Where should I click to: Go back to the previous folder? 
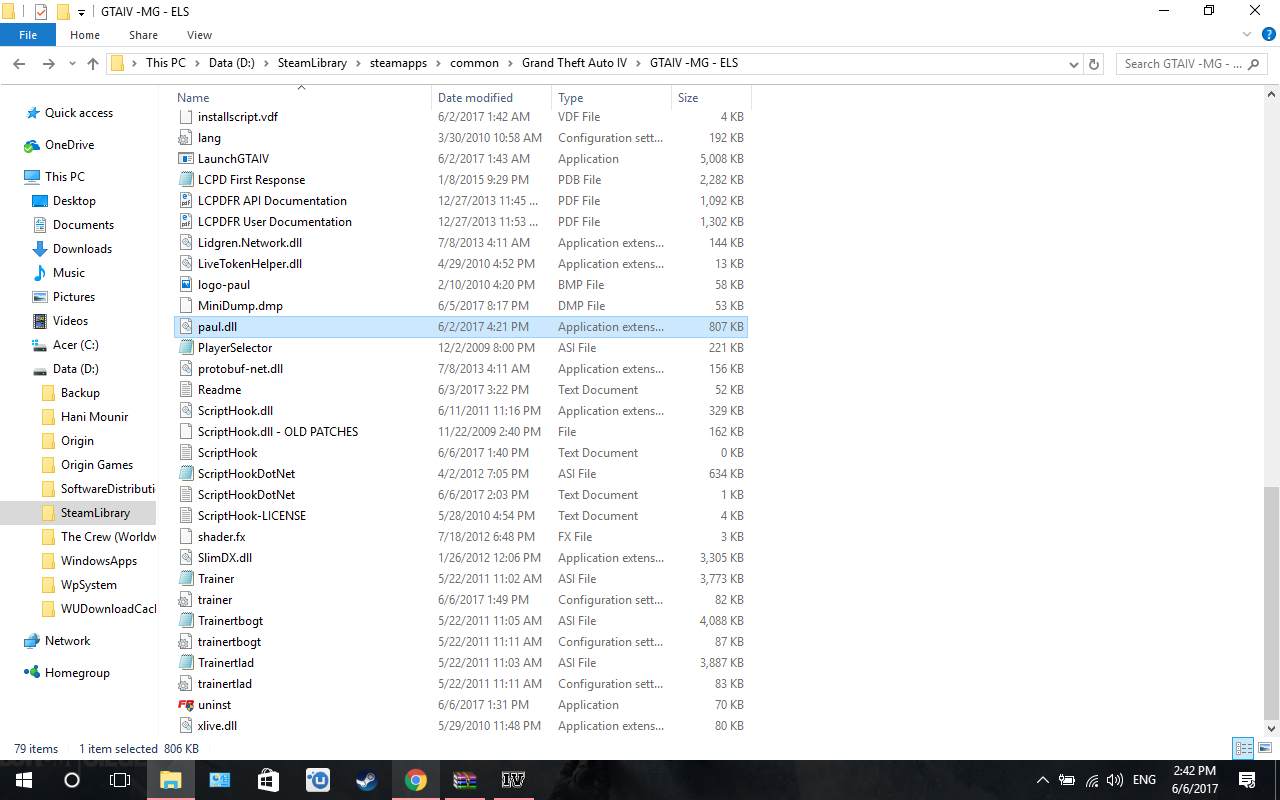point(19,64)
